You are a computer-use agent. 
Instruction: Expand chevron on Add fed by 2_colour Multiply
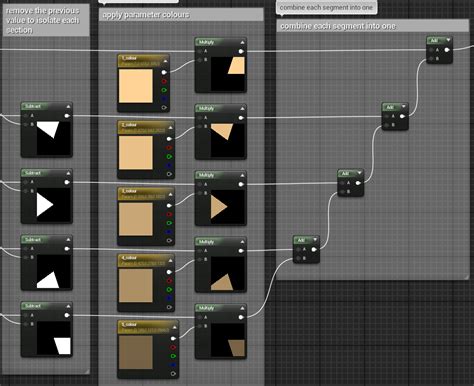point(404,107)
